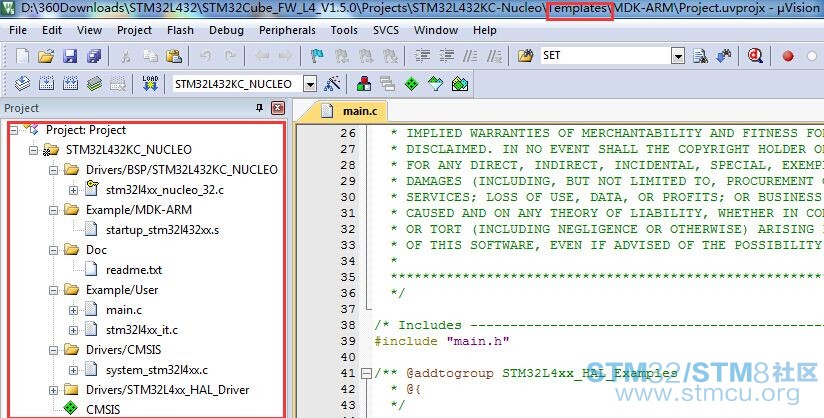The image size is (824, 418).
Task: Open the File menu
Action: [18, 30]
